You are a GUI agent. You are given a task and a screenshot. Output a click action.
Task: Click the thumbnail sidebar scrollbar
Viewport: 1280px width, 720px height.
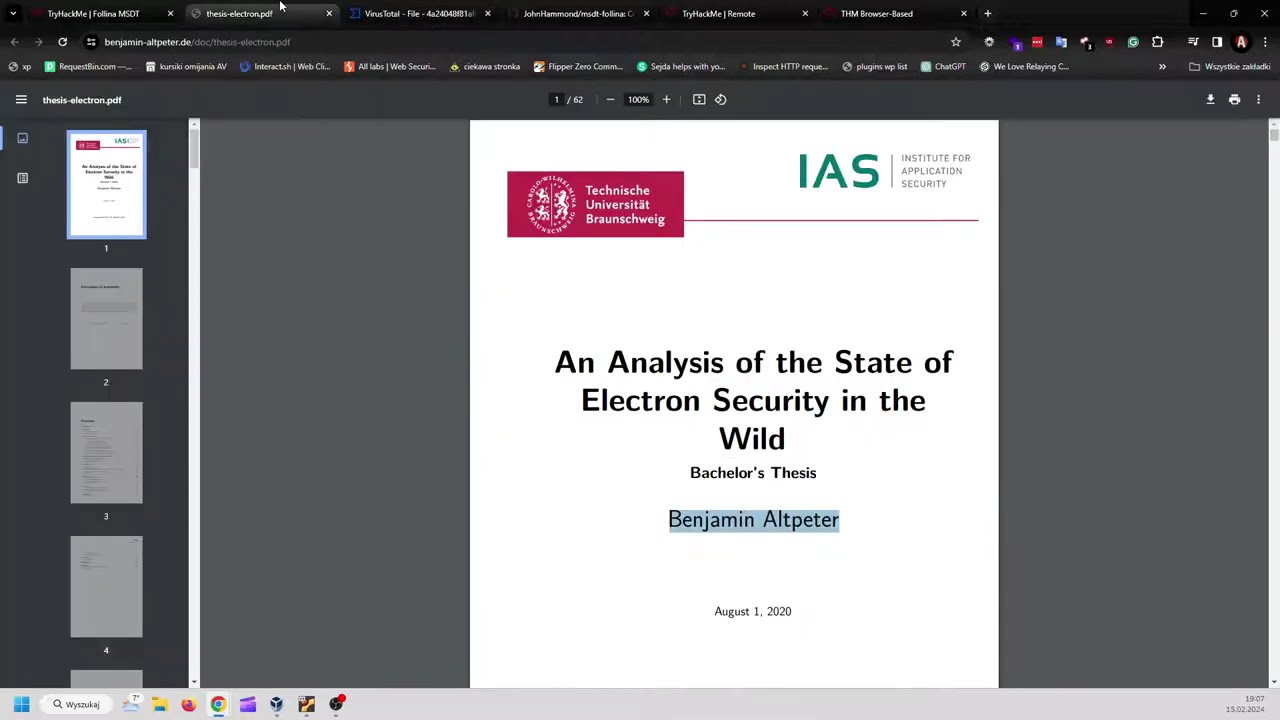[x=194, y=147]
